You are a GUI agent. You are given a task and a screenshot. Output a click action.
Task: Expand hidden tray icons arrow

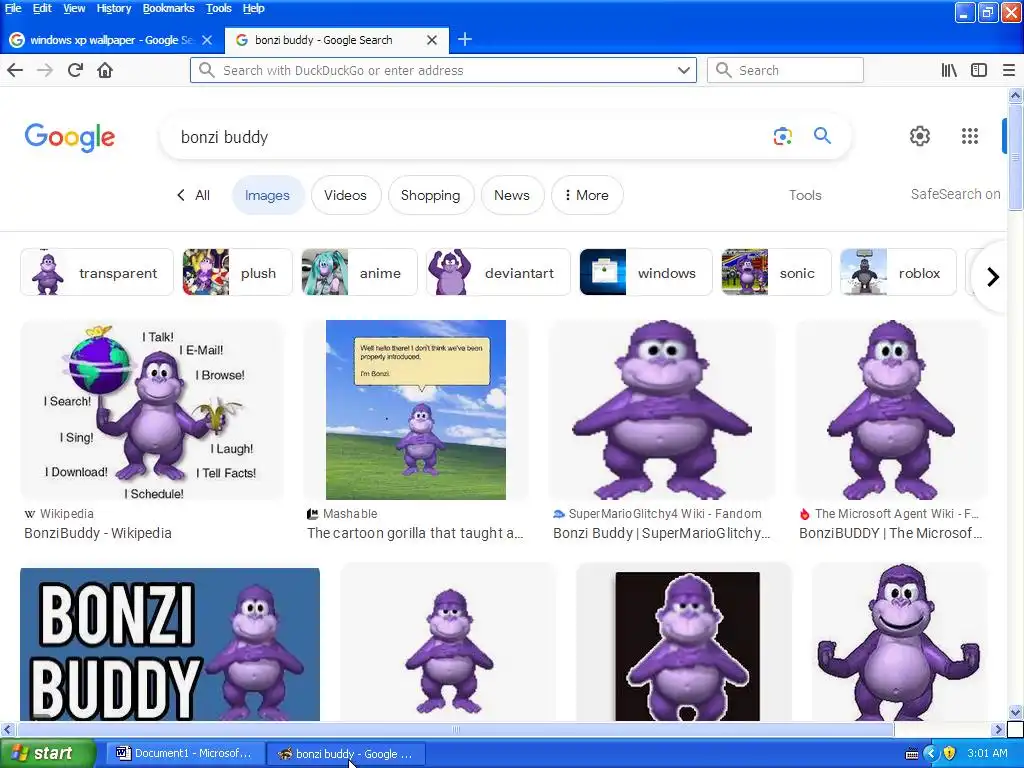(931, 754)
